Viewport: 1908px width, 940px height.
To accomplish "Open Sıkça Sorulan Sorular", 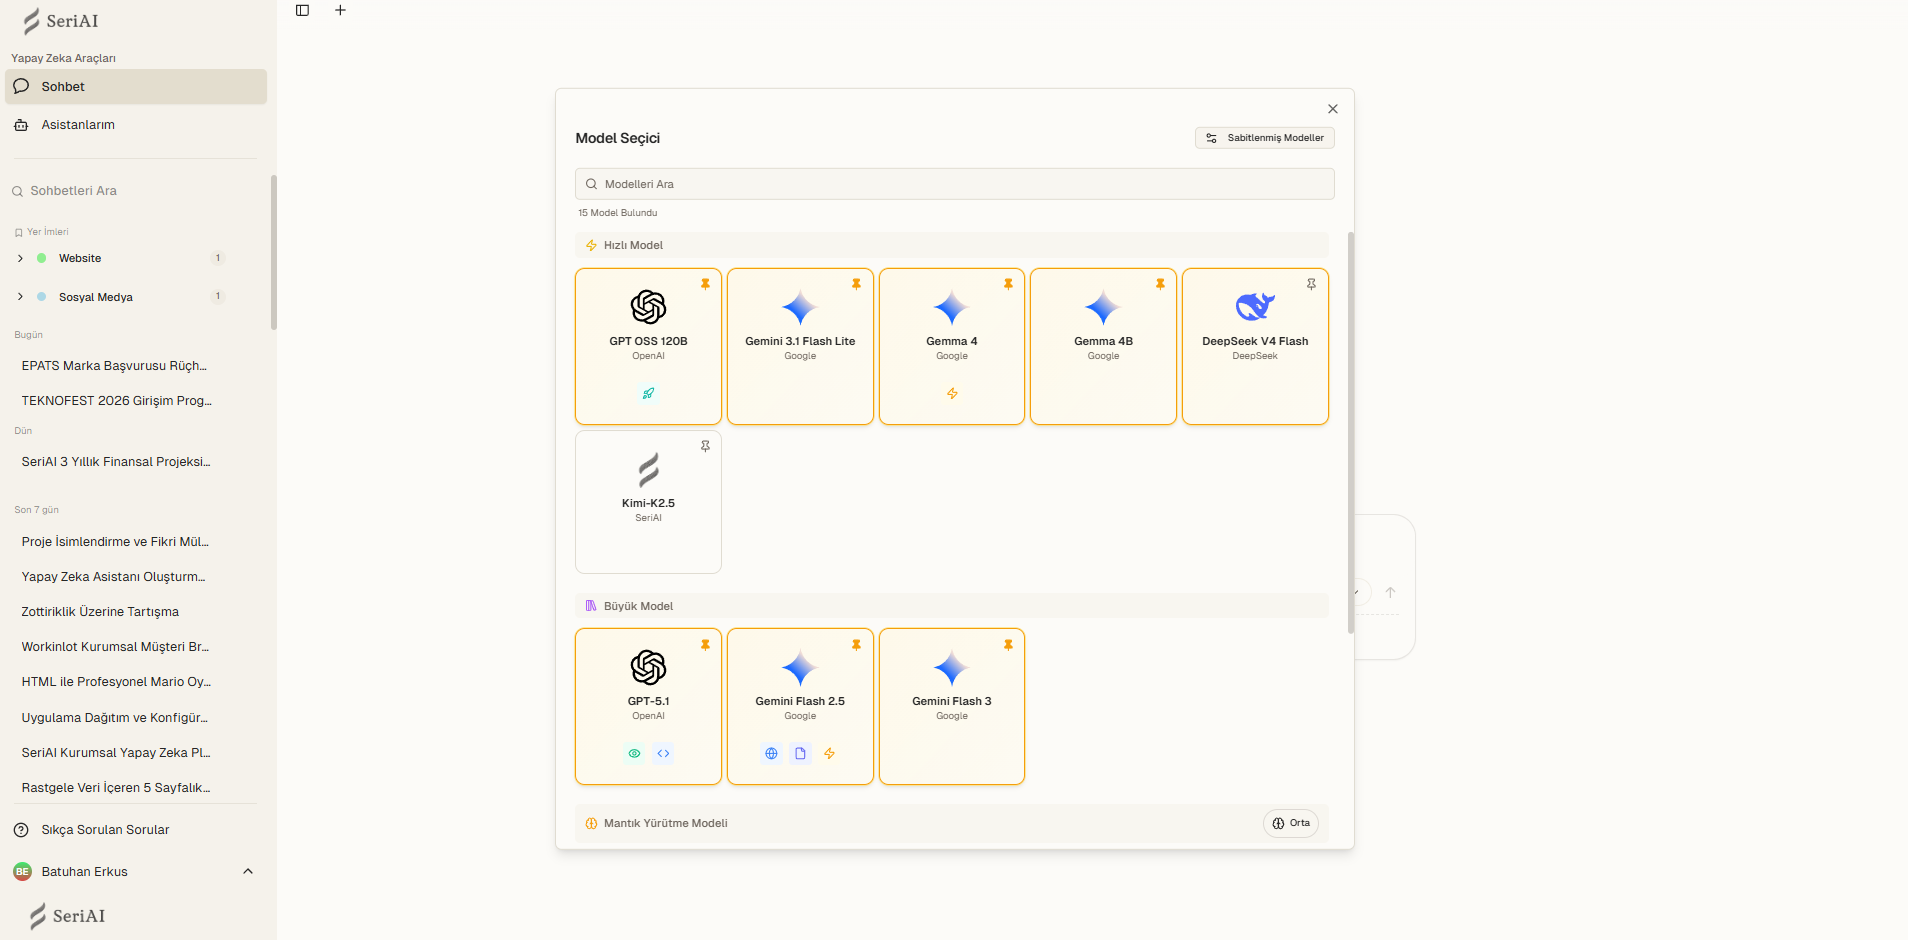I will click(136, 830).
